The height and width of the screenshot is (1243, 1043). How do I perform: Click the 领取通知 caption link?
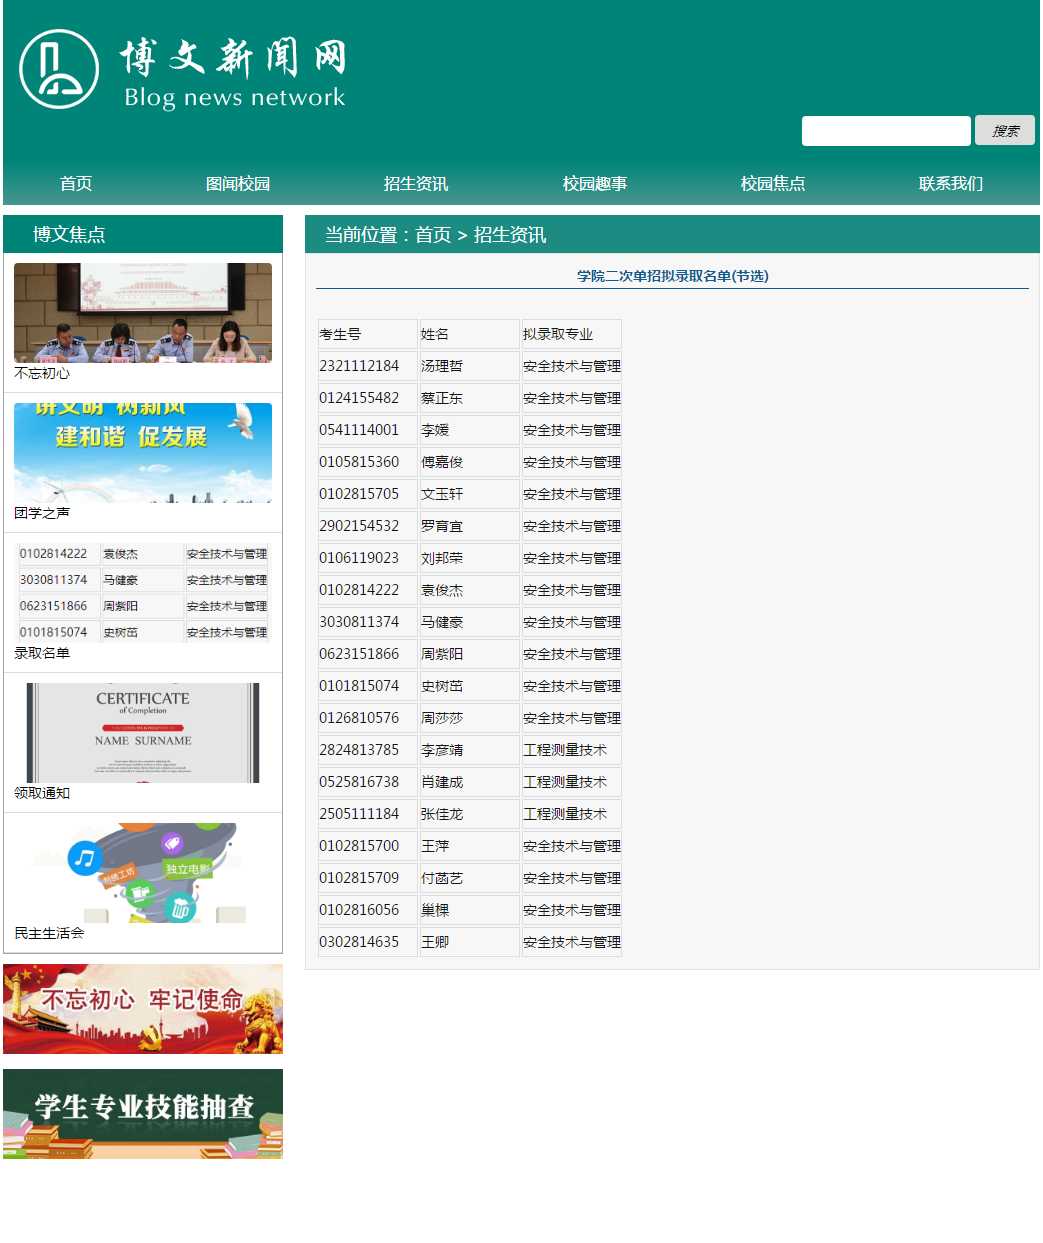[x=42, y=793]
